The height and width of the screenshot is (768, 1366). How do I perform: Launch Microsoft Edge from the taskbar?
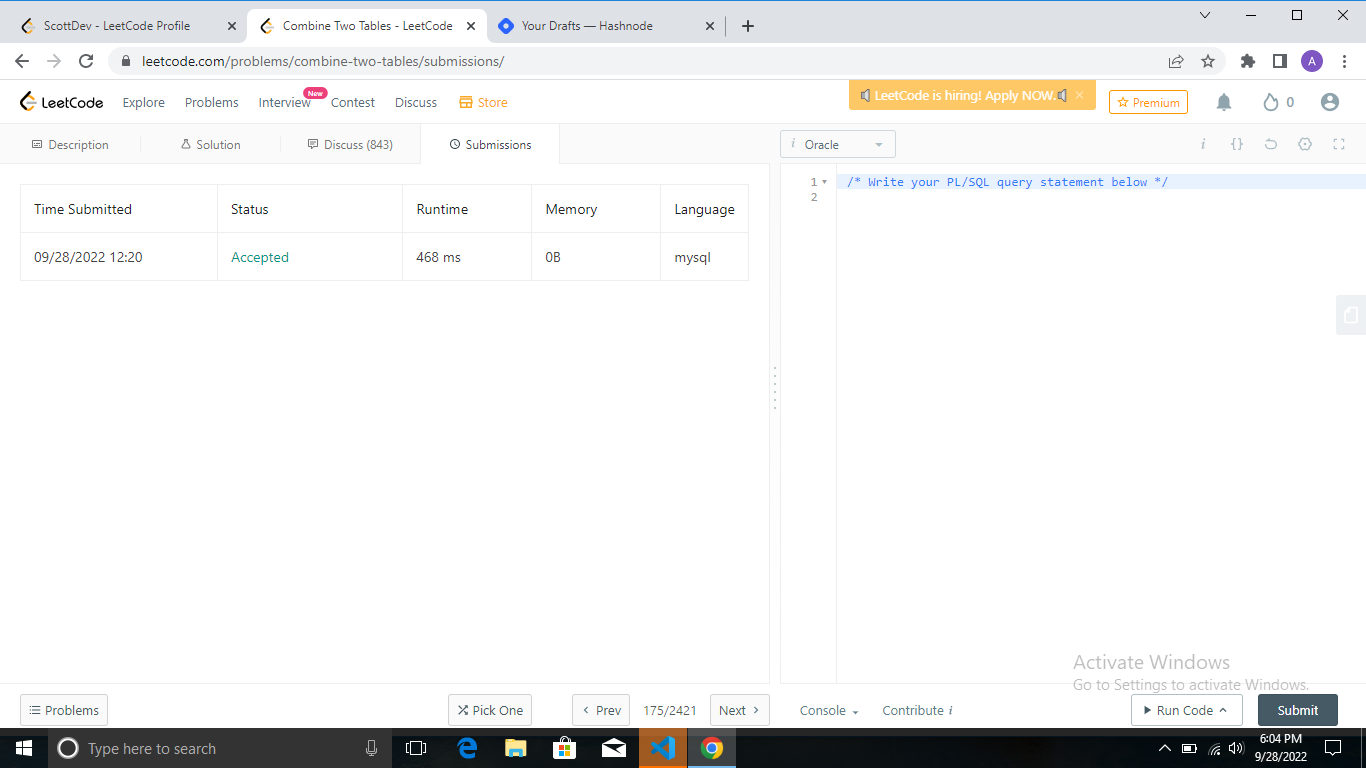[467, 748]
